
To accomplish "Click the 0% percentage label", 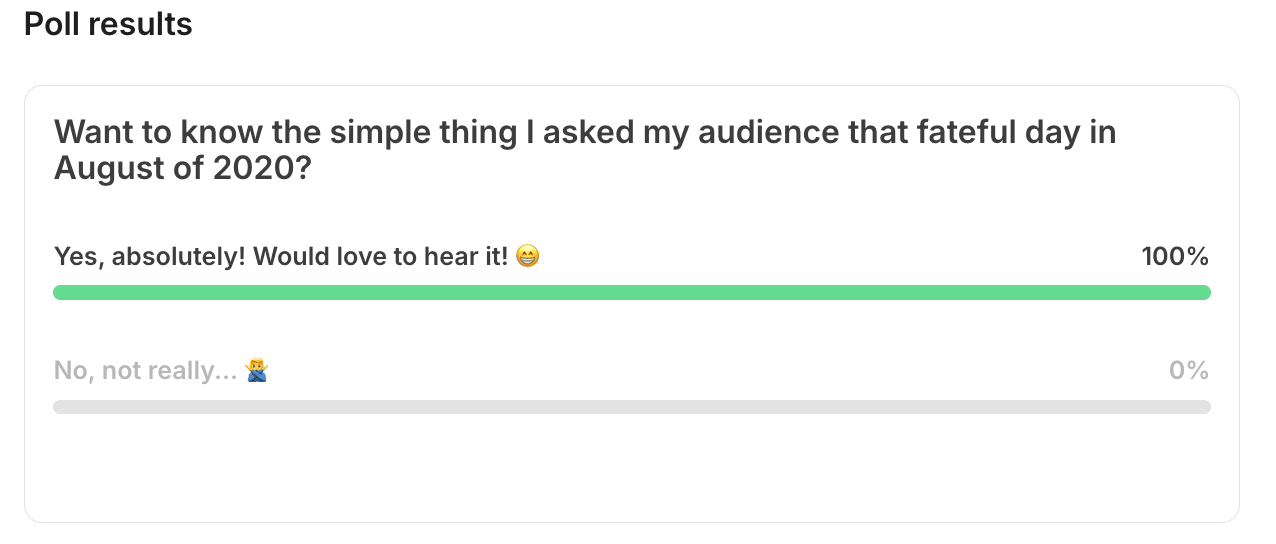I will click(1189, 371).
